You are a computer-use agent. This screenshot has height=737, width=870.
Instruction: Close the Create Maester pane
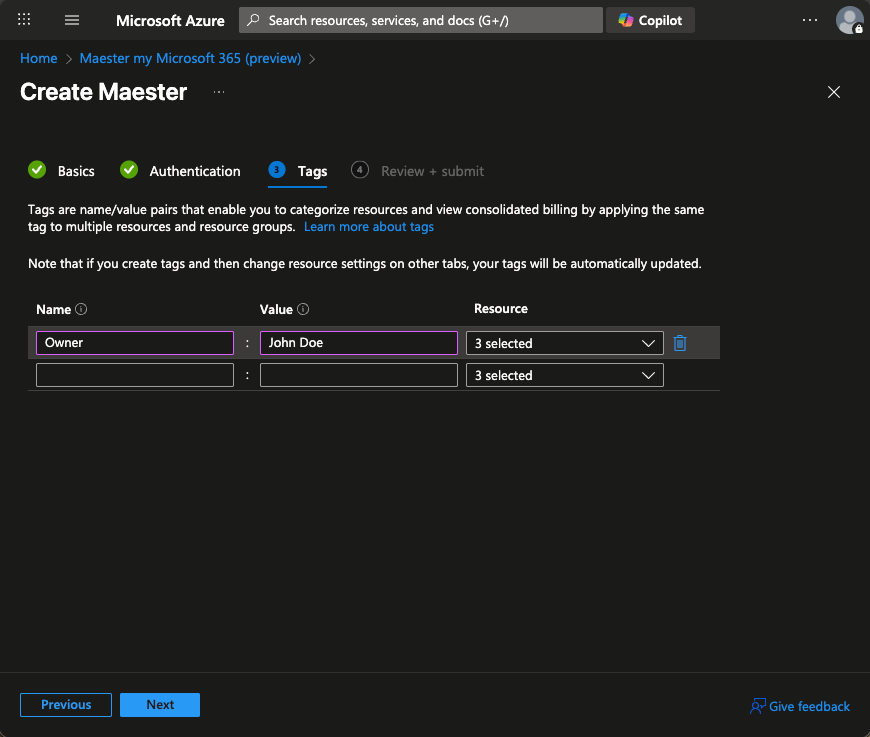coord(834,92)
